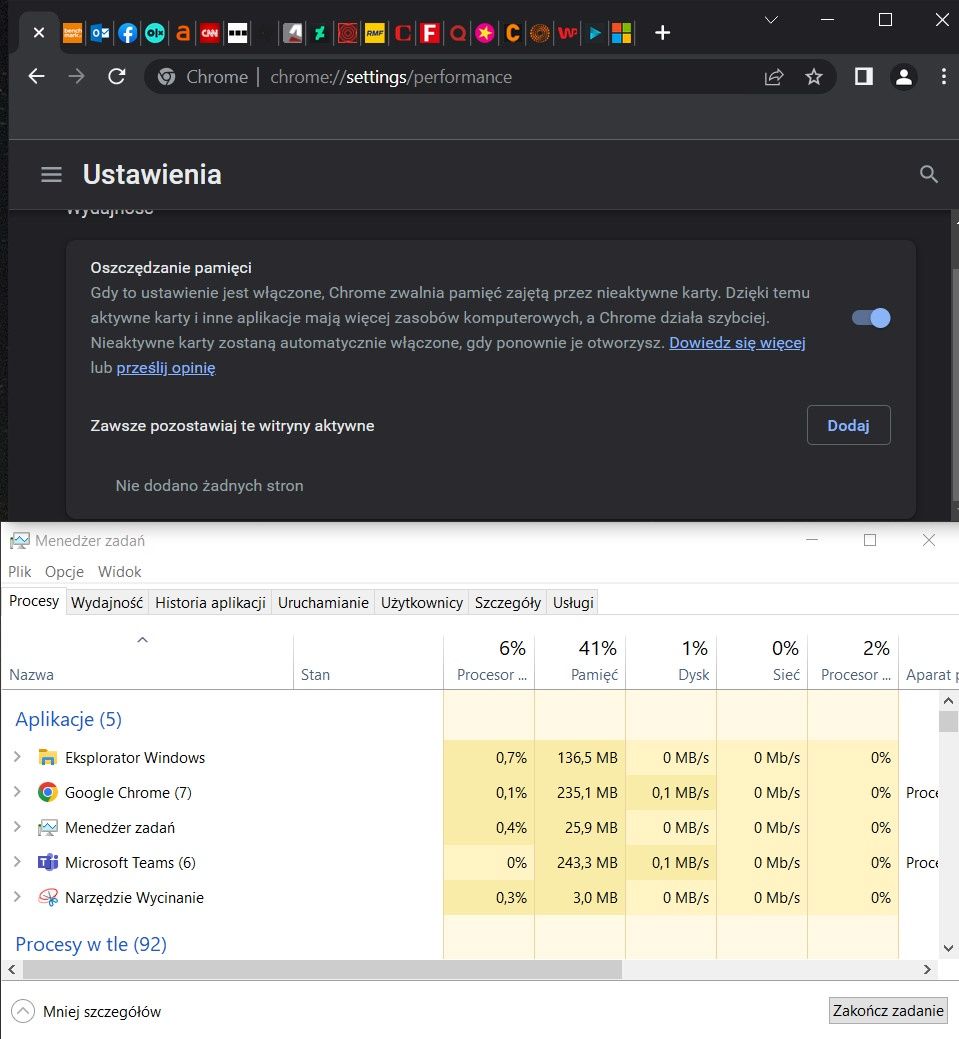Viewport: 959px width, 1039px height.
Task: Select the Procesy tab
Action: 34,601
